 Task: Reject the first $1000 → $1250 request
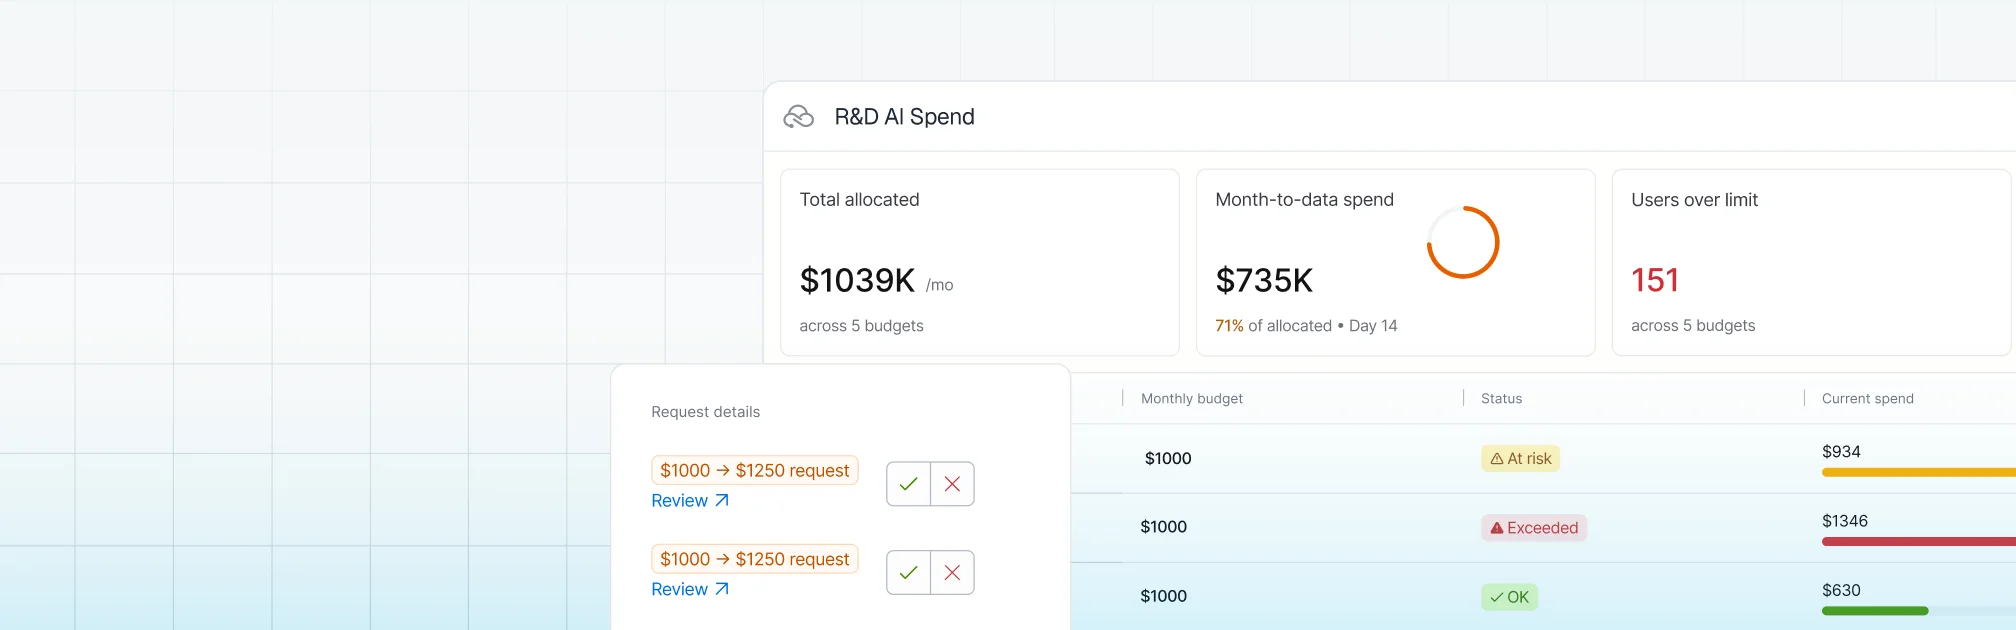tap(952, 484)
